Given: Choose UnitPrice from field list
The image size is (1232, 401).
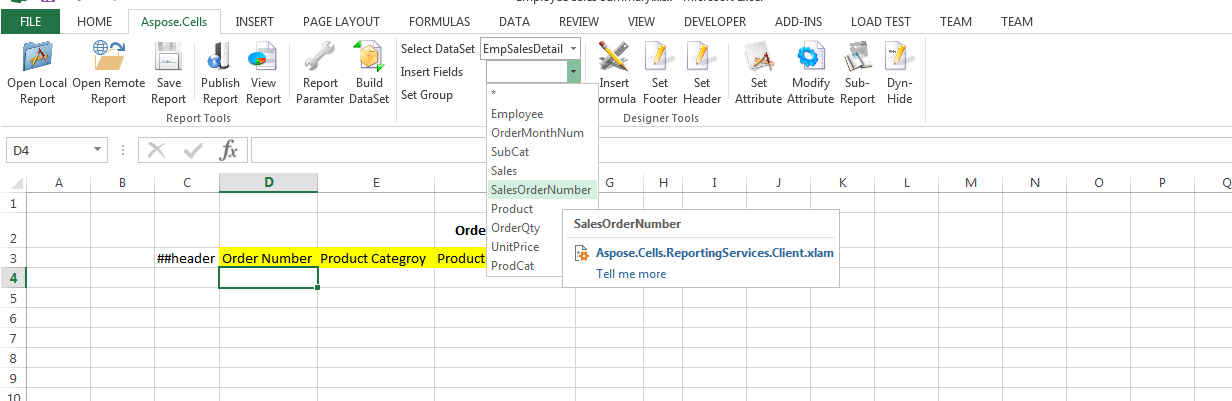Looking at the screenshot, I should pyautogui.click(x=542, y=247).
